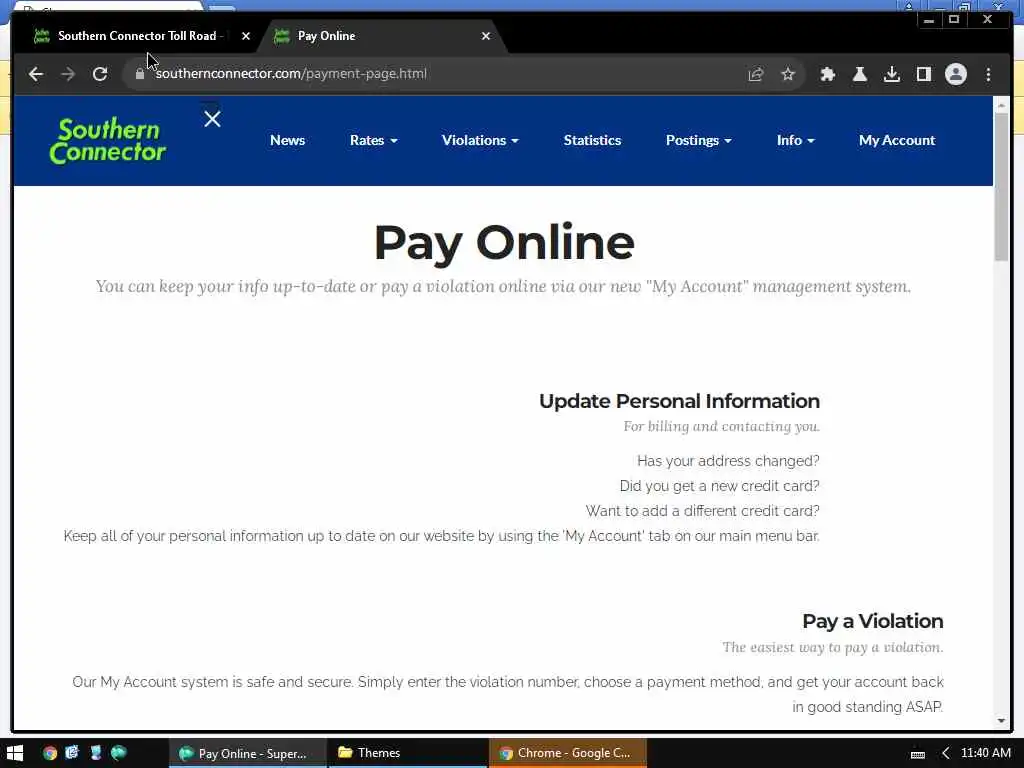Click the scrollbar up arrow
Image resolution: width=1024 pixels, height=768 pixels.
1001,105
